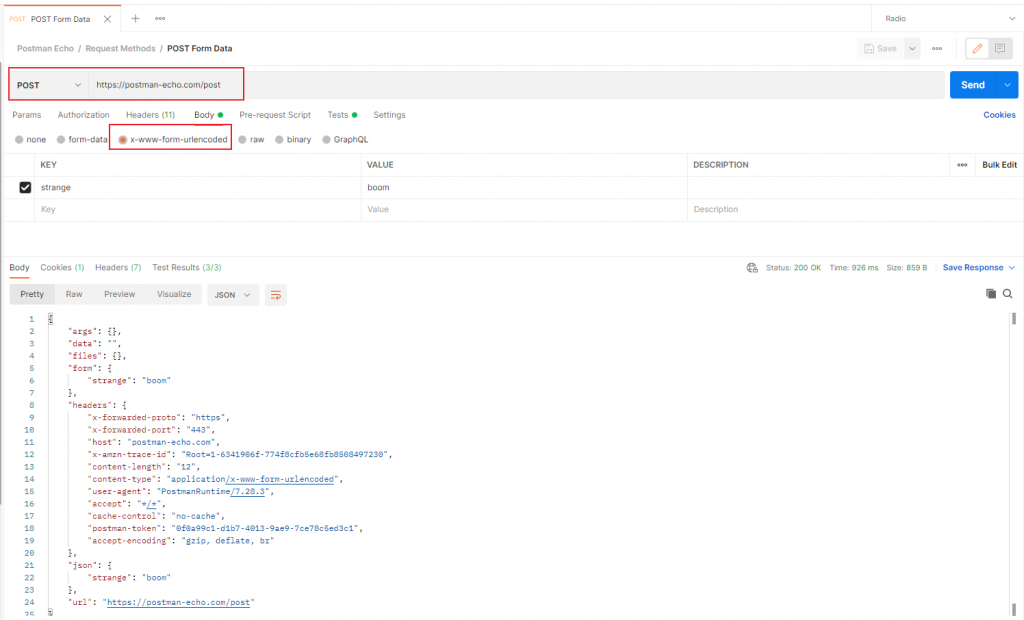Open the Headers (11) request tab
Screen dimensions: 1024x620
point(150,115)
